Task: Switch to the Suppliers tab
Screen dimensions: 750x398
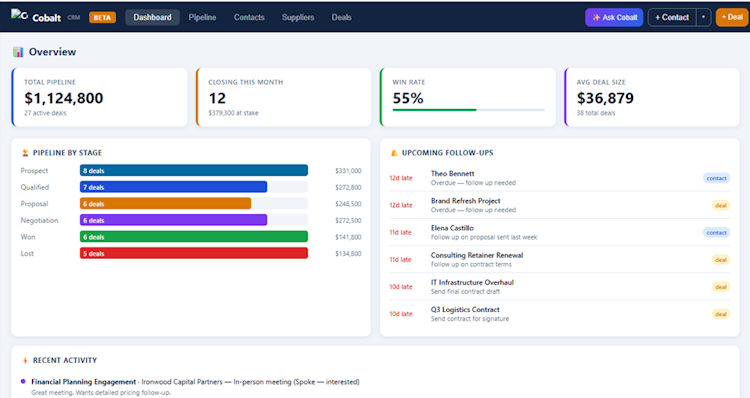Action: [x=298, y=17]
